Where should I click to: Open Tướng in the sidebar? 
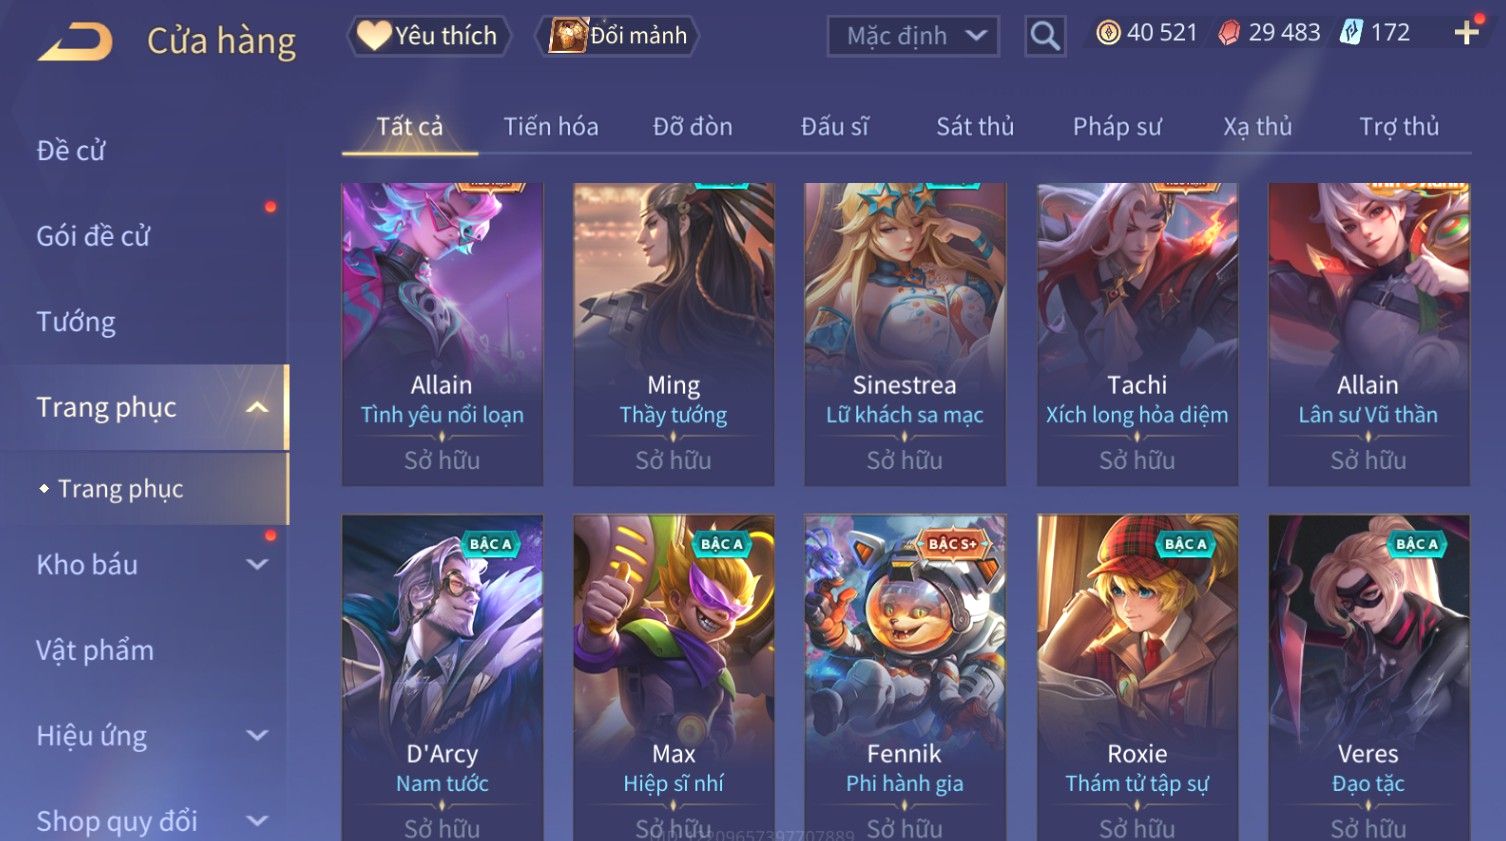pyautogui.click(x=76, y=322)
